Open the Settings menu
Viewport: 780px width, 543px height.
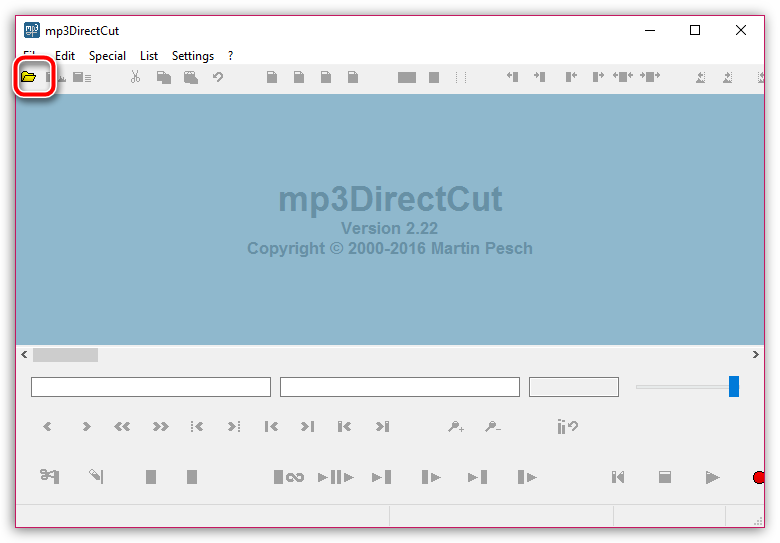coord(193,56)
